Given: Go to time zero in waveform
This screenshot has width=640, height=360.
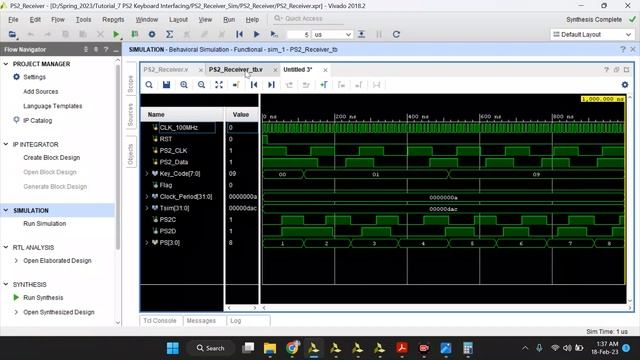Looking at the screenshot, I should tap(254, 84).
